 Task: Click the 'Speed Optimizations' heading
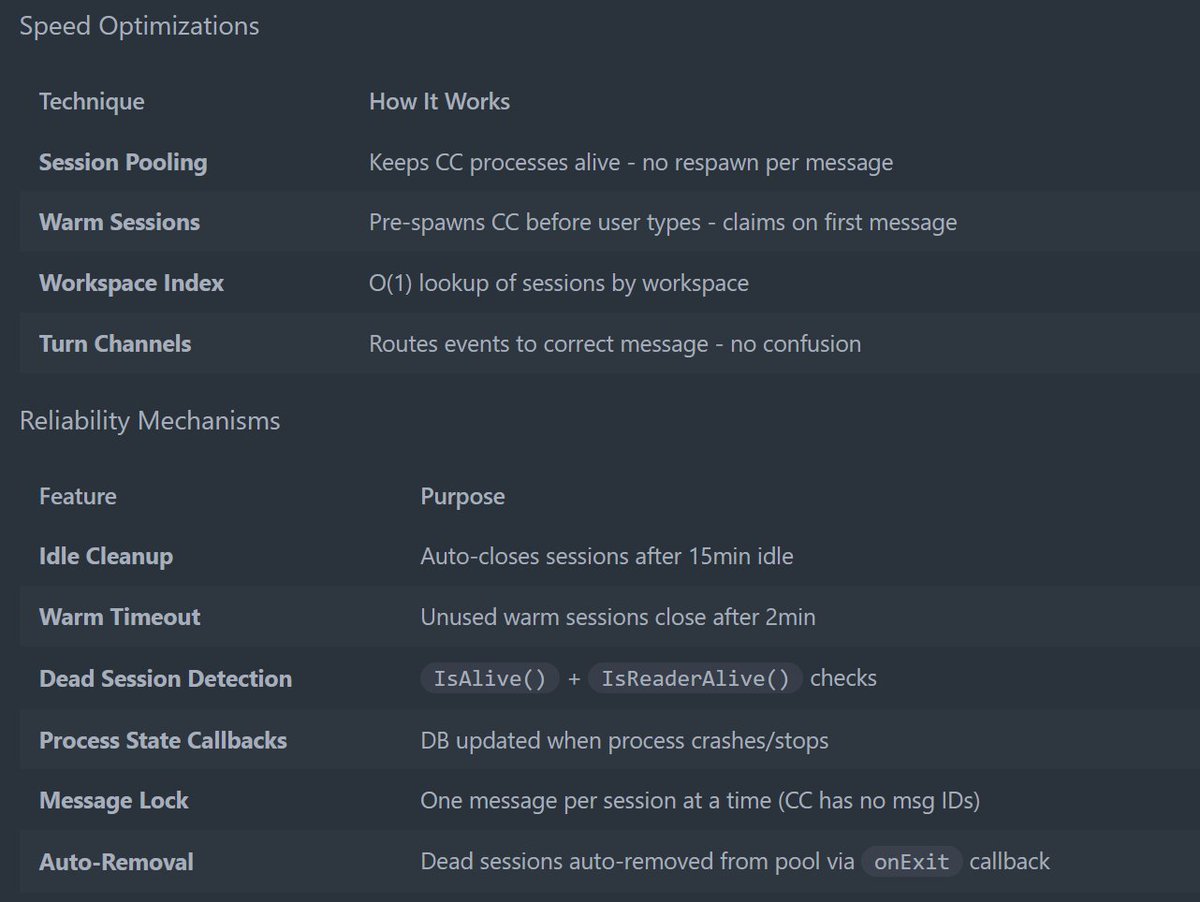click(x=139, y=26)
